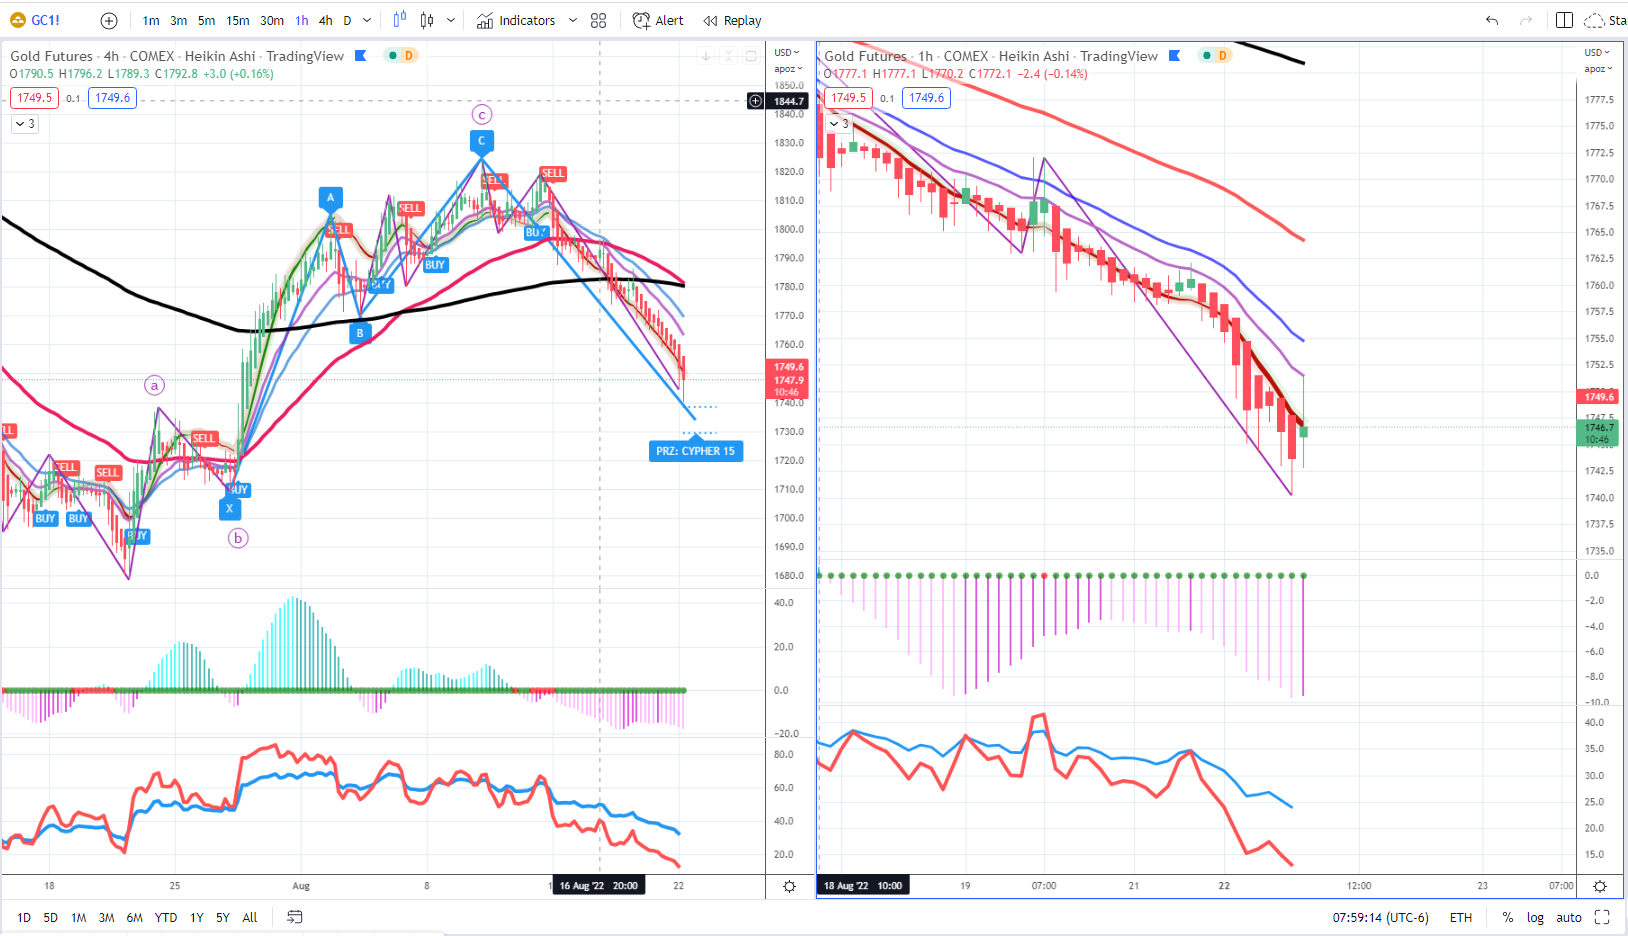Open indicator templates grid icon
Viewport: 1628px width, 936px height.
[x=599, y=20]
